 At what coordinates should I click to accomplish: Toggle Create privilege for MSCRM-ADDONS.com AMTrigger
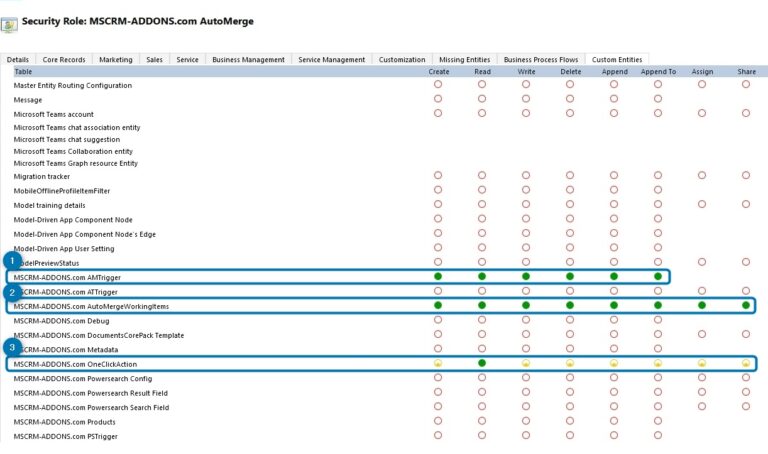coord(438,276)
